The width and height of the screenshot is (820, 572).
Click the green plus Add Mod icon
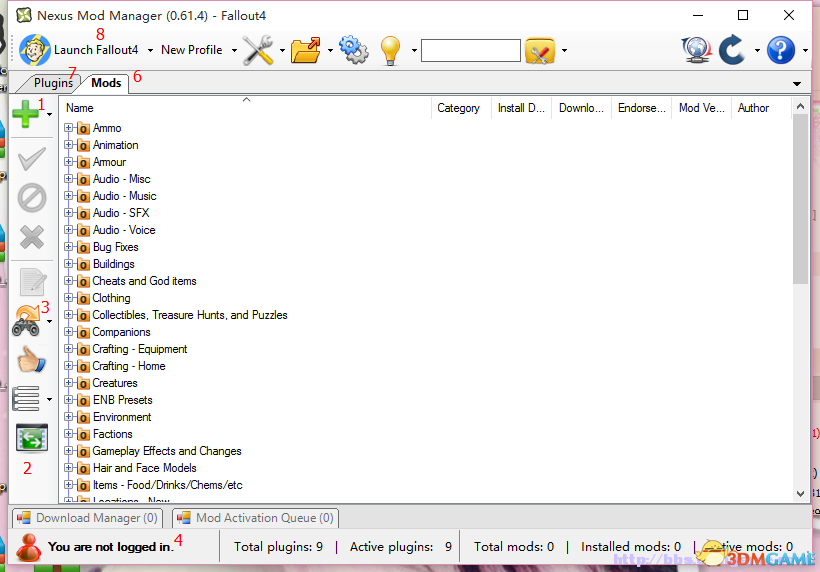coord(26,115)
